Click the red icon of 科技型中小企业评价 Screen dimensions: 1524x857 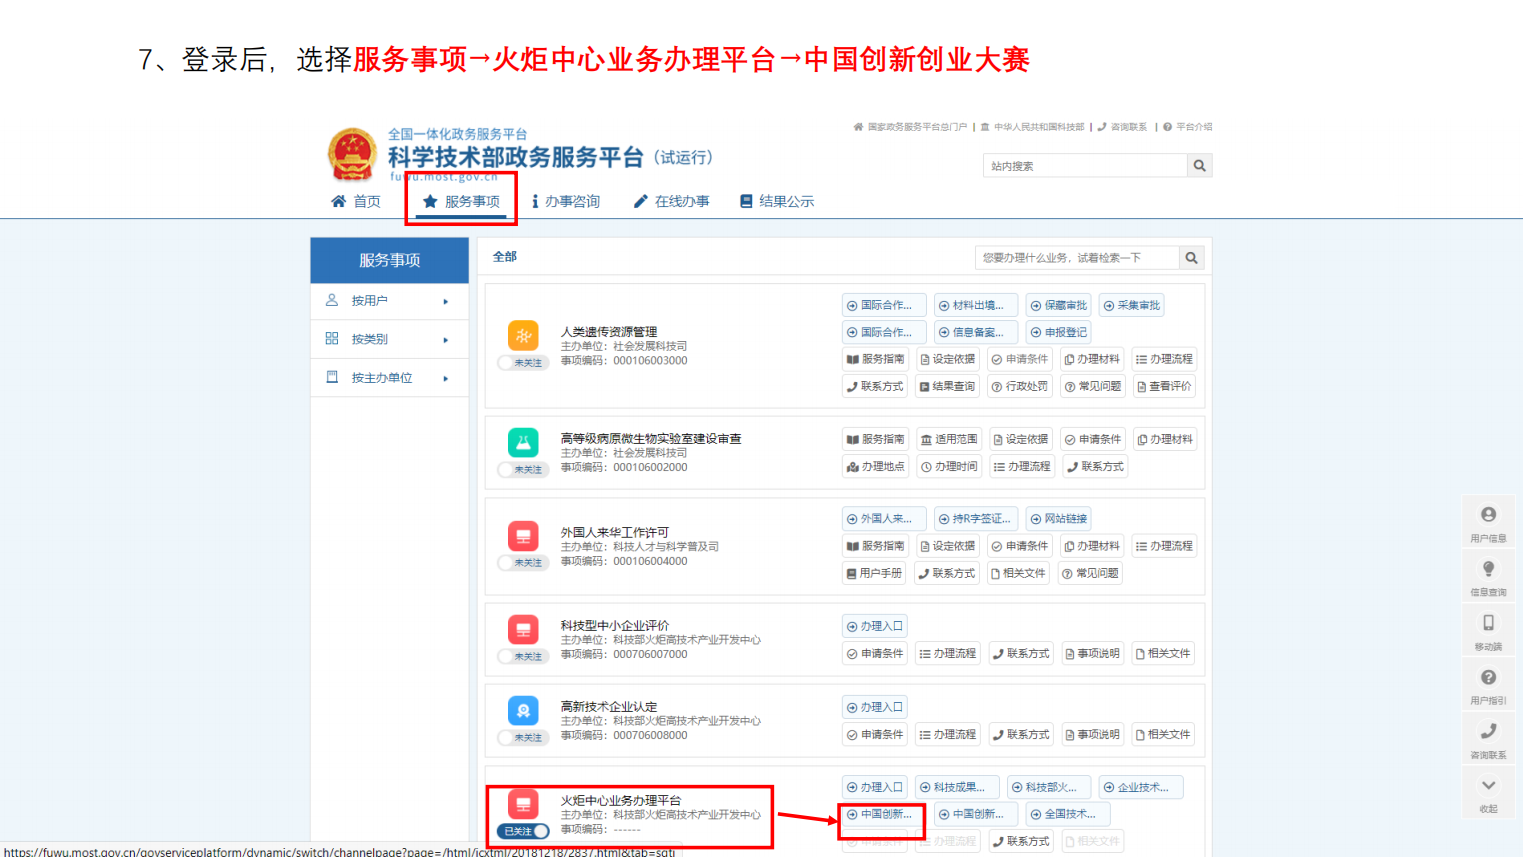[523, 629]
